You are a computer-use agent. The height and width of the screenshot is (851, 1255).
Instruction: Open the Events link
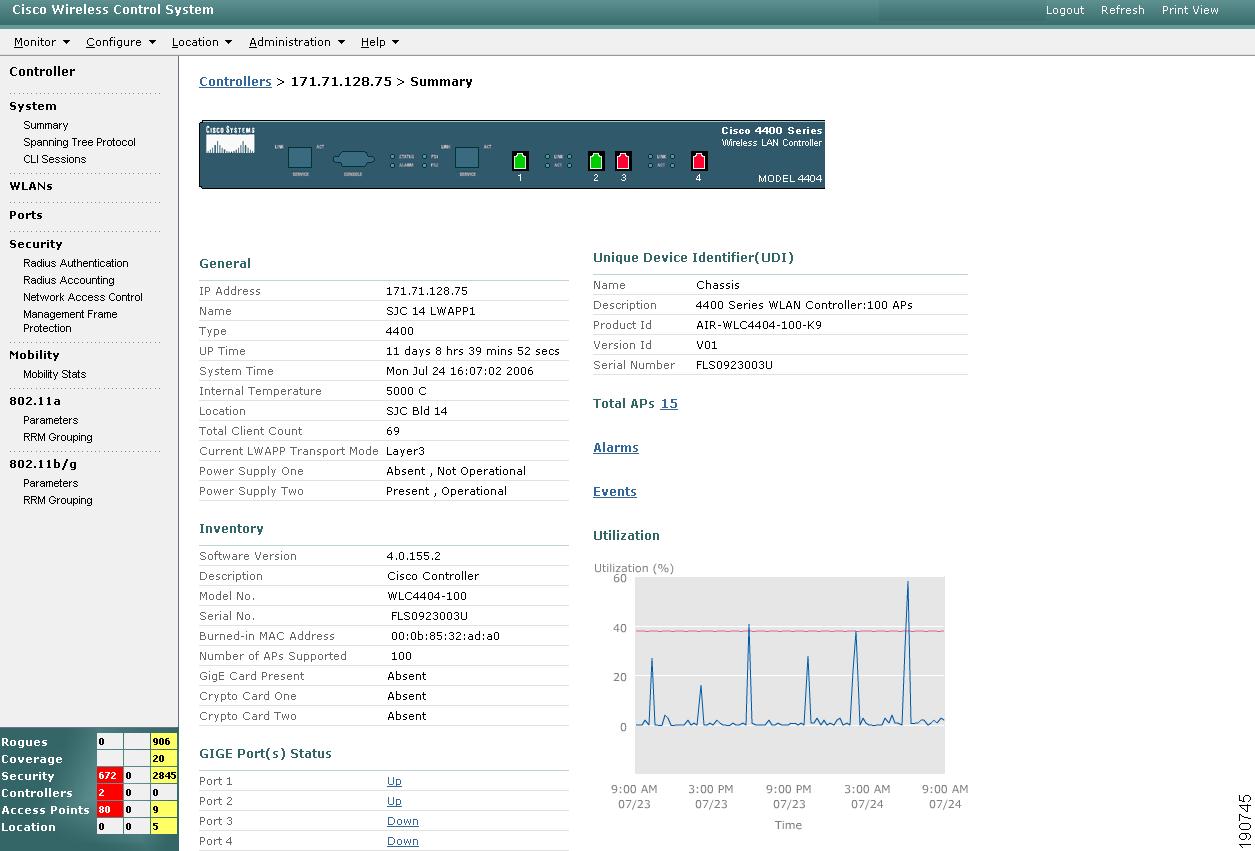click(x=615, y=492)
